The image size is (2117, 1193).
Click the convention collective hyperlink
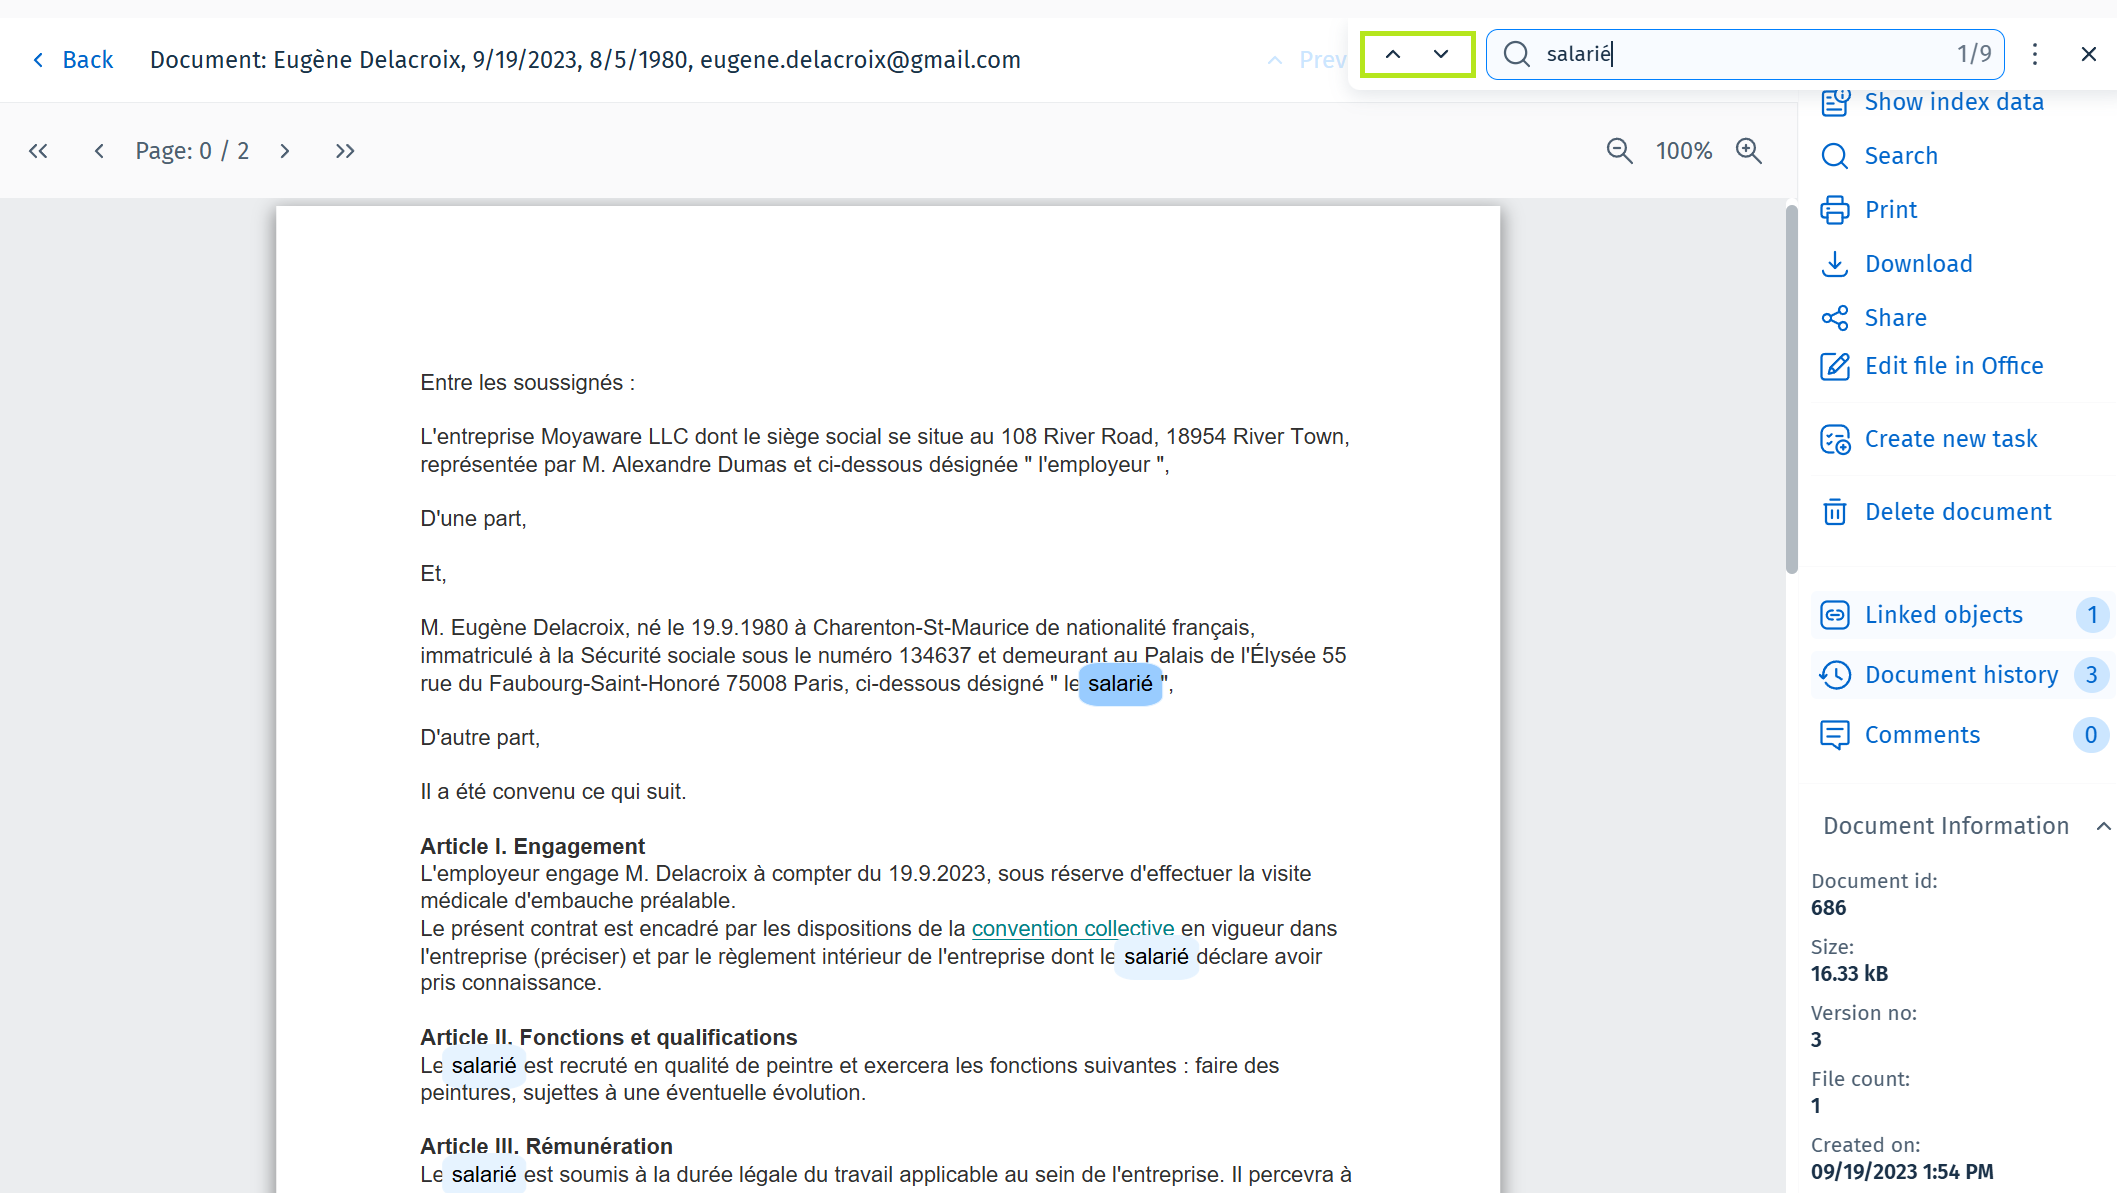pyautogui.click(x=1073, y=929)
